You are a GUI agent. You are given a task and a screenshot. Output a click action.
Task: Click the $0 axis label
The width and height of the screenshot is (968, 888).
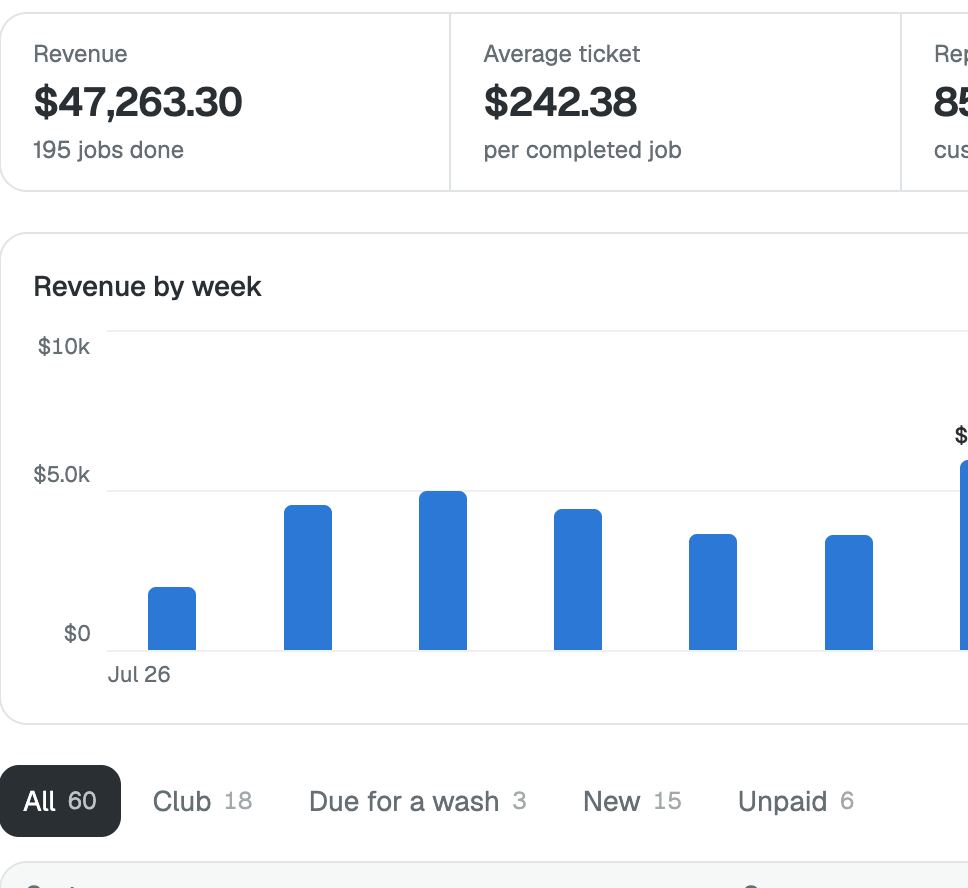pos(77,634)
